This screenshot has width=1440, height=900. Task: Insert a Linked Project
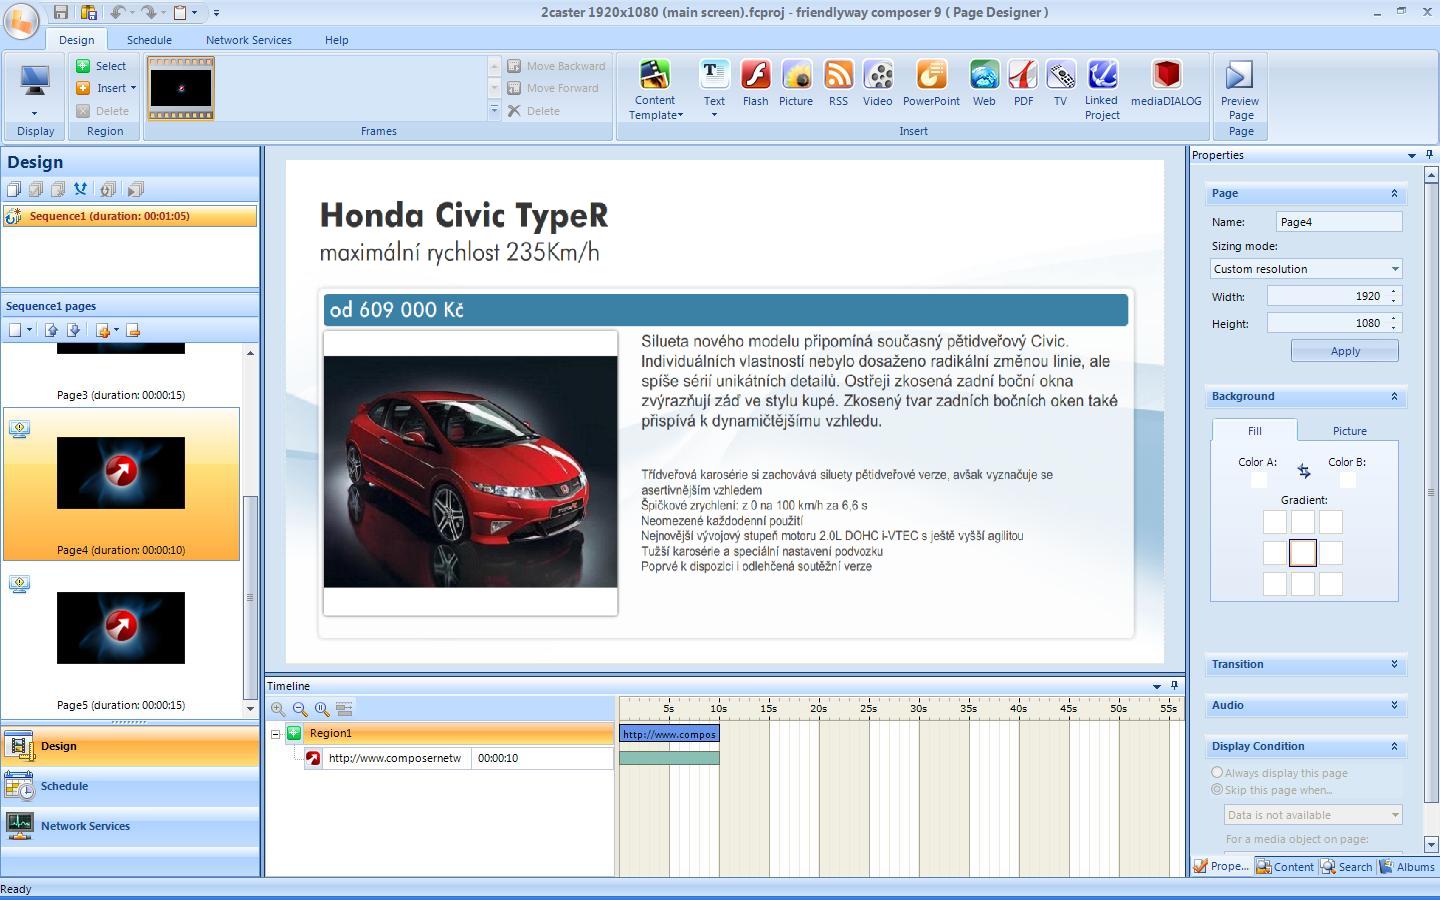click(1102, 90)
